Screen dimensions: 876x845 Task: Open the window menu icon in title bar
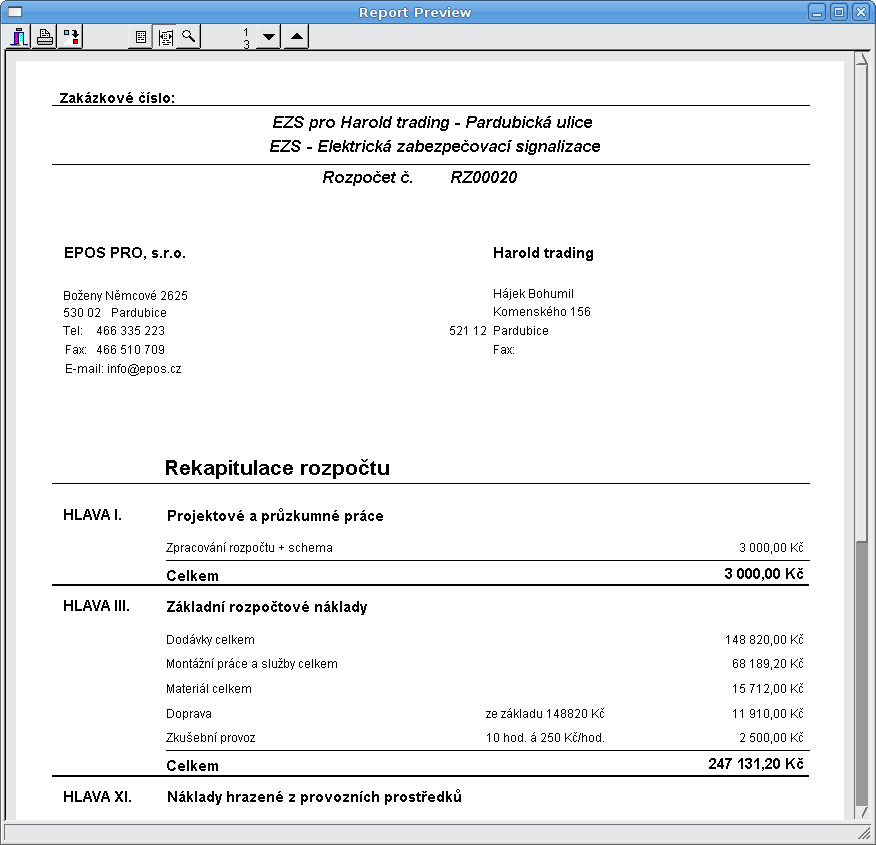tap(15, 12)
